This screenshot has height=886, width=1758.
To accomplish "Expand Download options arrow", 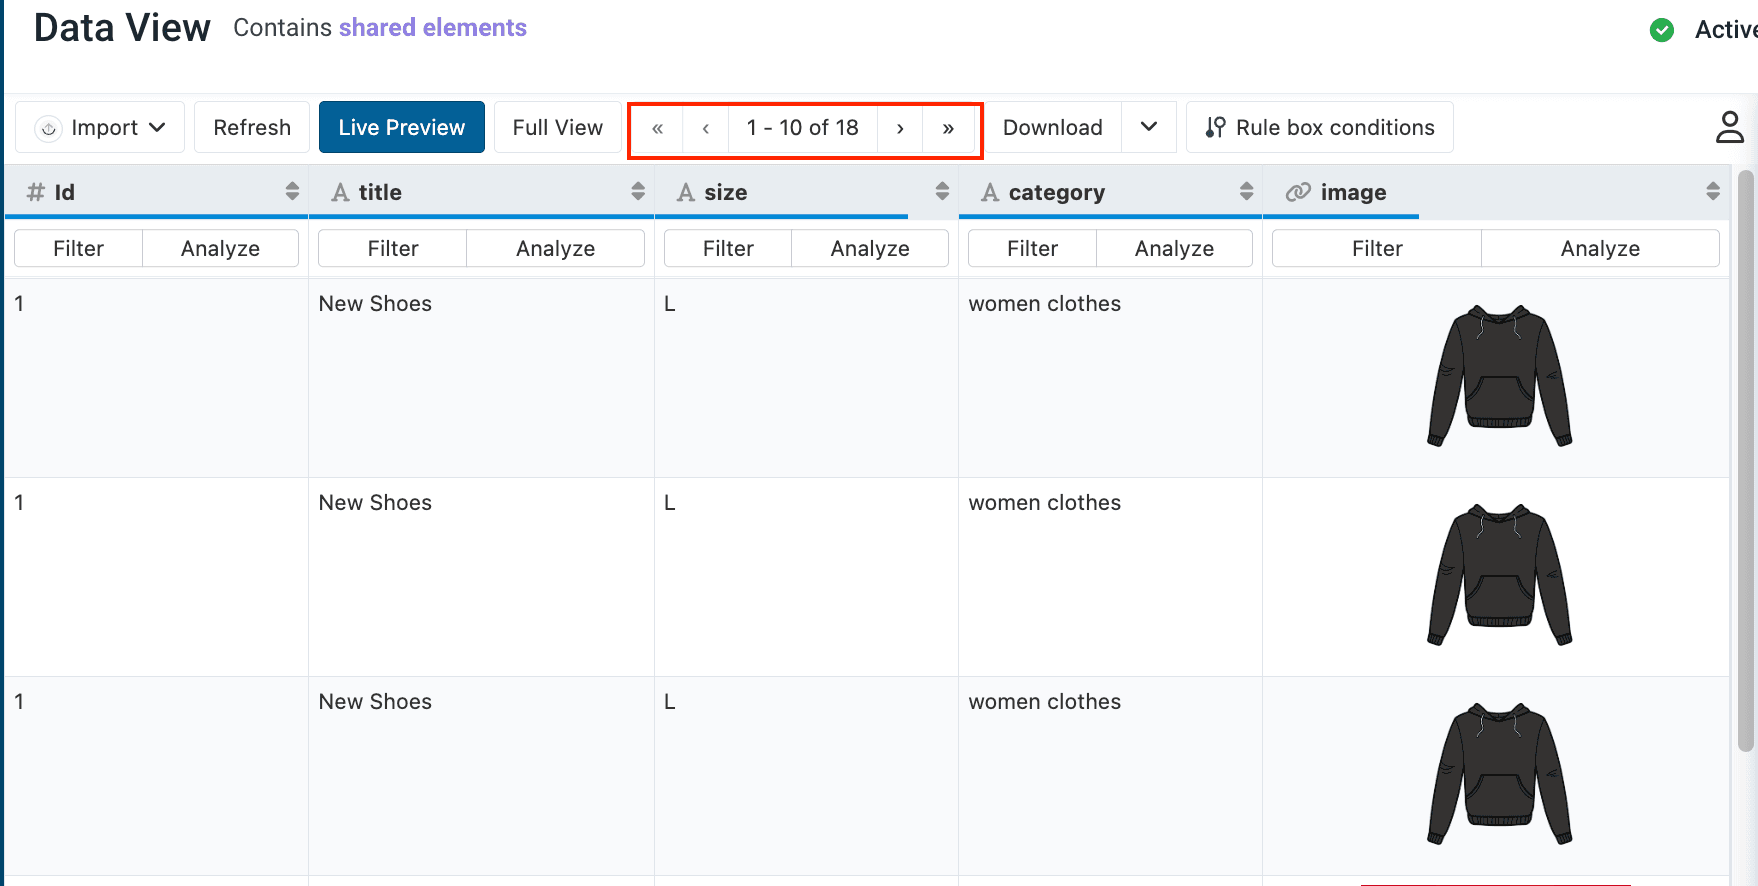I will tap(1149, 127).
